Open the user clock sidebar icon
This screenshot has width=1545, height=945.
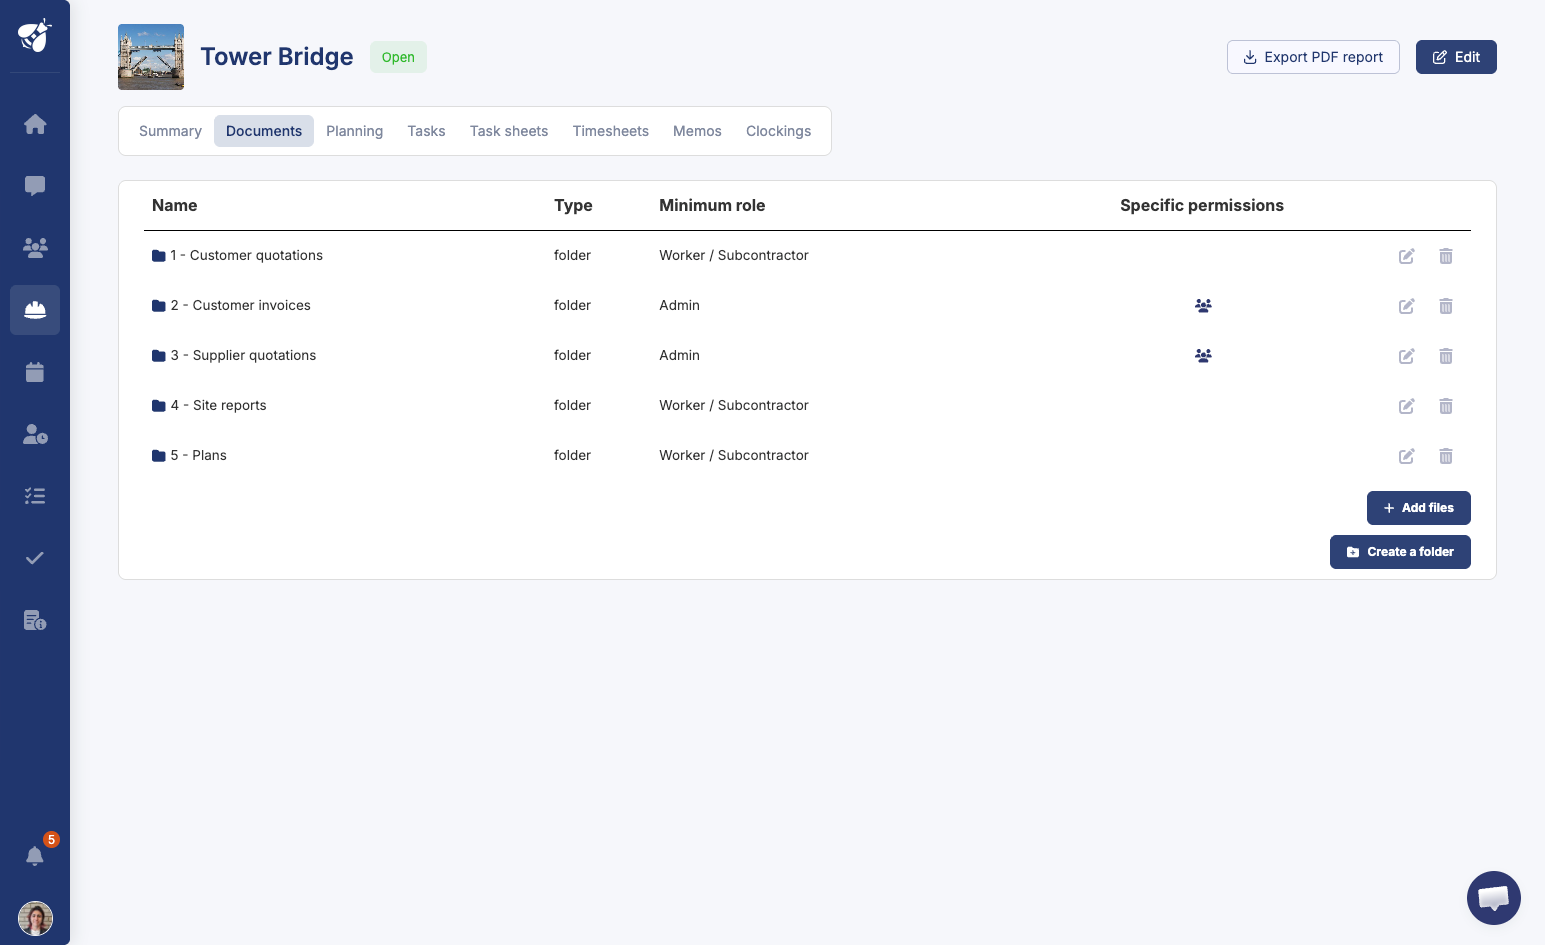35,434
